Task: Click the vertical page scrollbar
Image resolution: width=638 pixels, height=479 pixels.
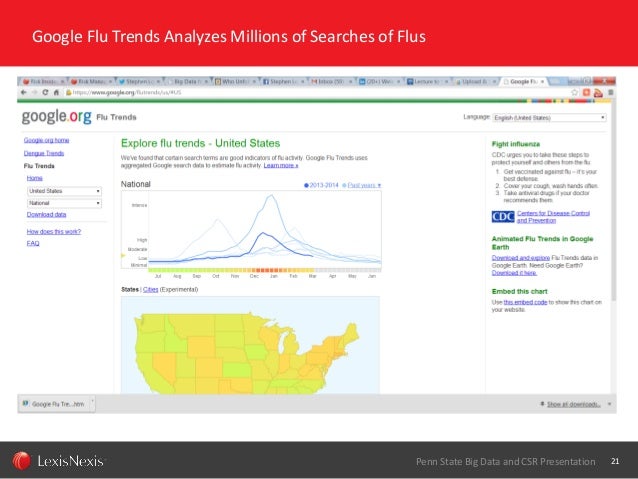Action: coord(614,199)
